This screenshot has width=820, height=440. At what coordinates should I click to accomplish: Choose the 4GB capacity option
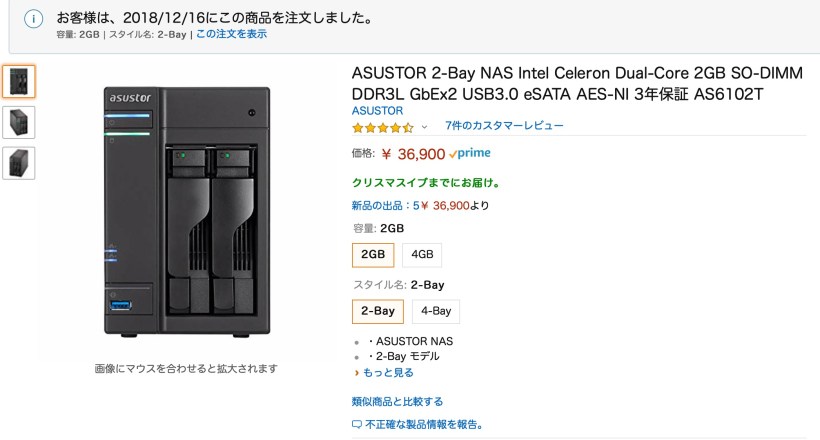pyautogui.click(x=422, y=254)
